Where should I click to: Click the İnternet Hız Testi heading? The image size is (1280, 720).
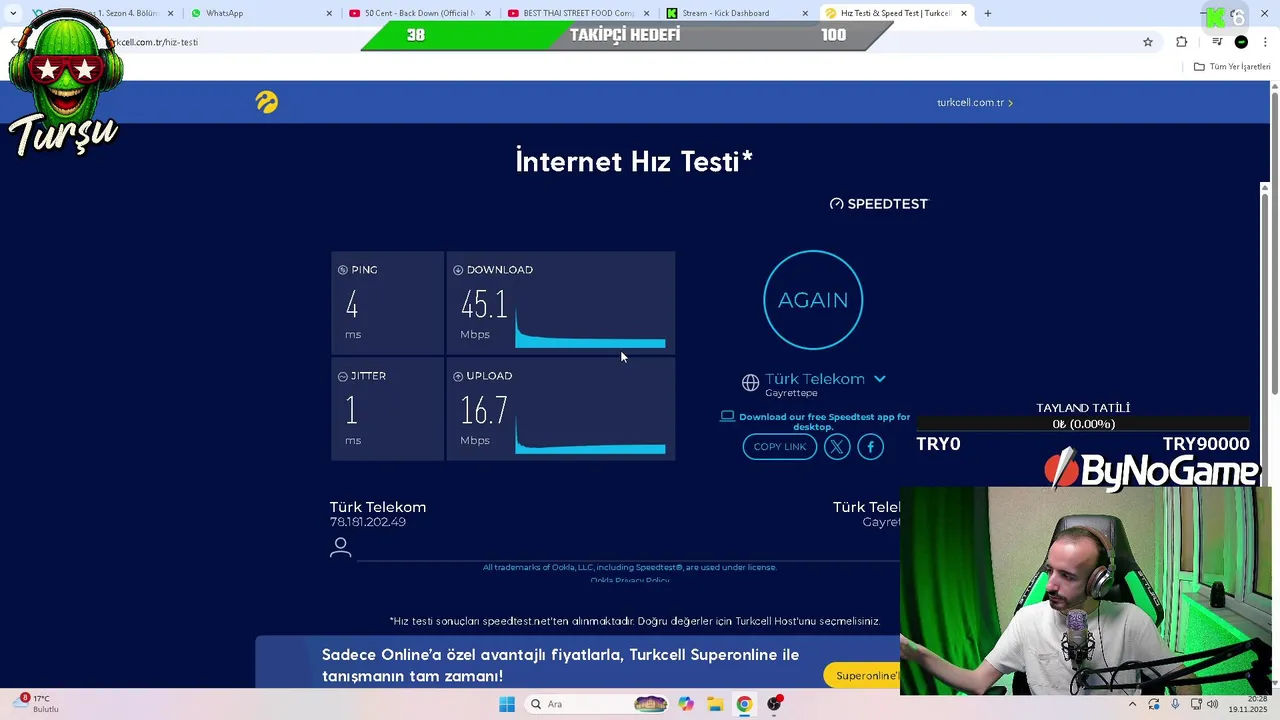(x=634, y=161)
